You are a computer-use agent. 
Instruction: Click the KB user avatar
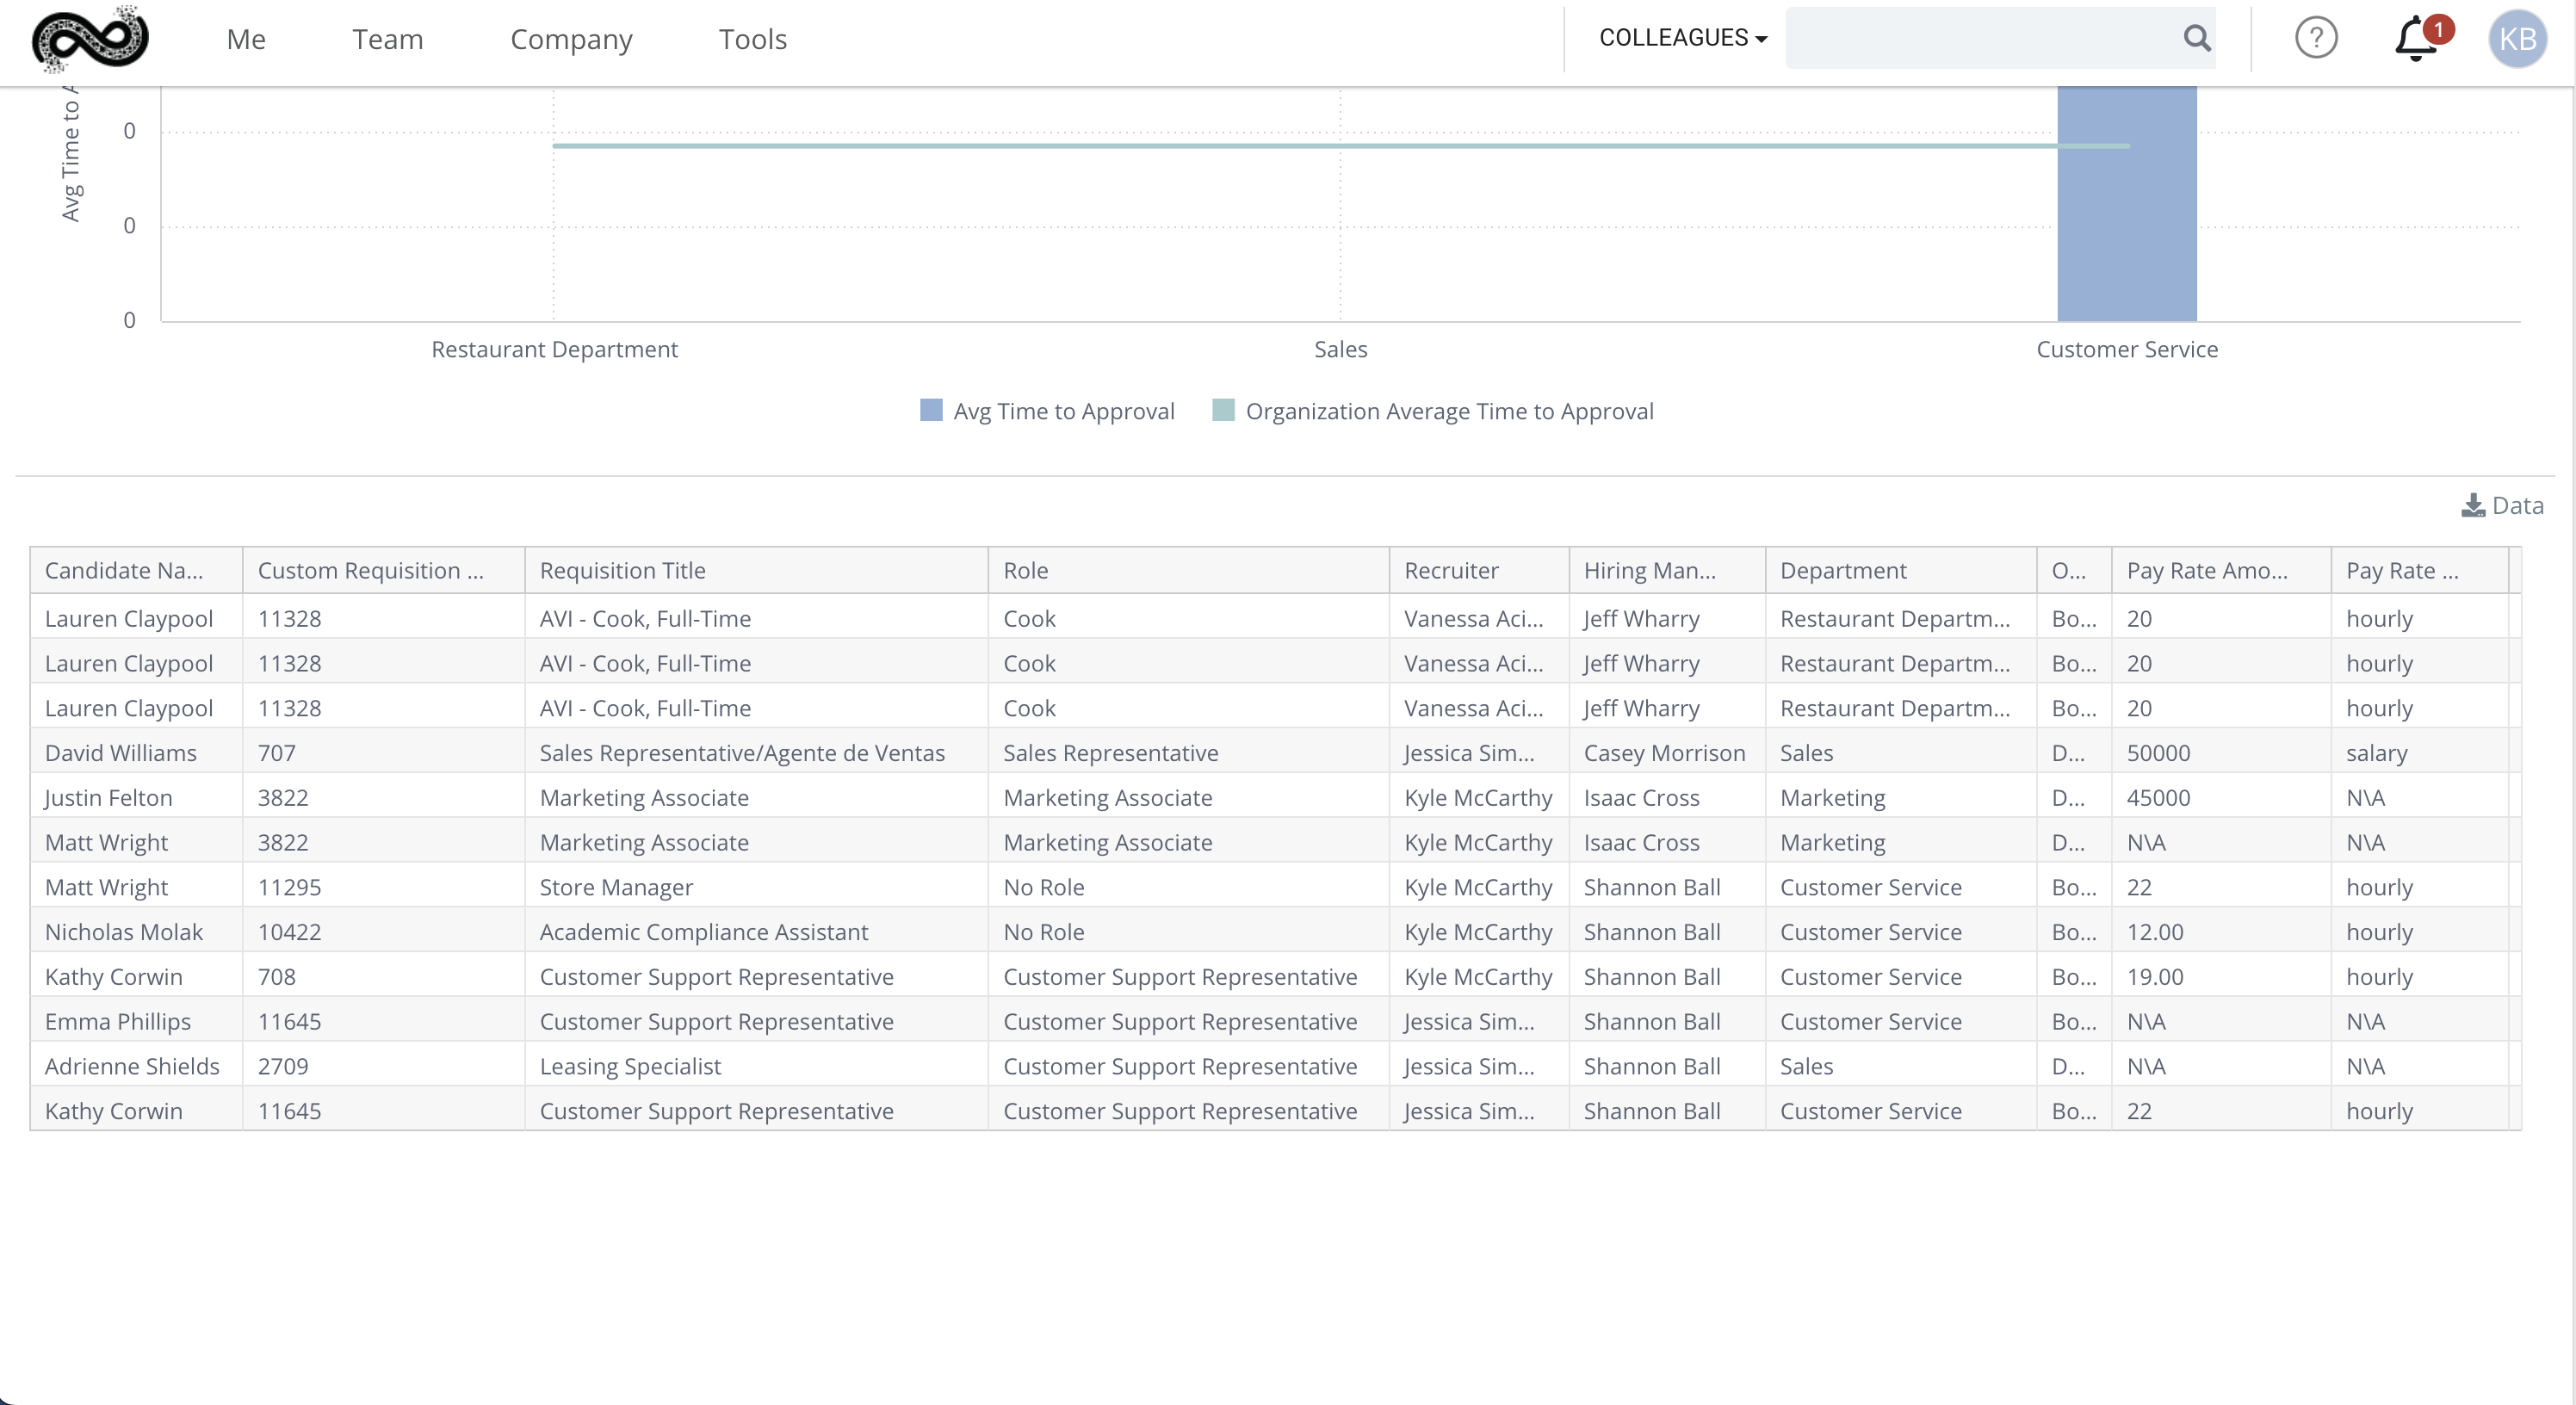click(2517, 39)
